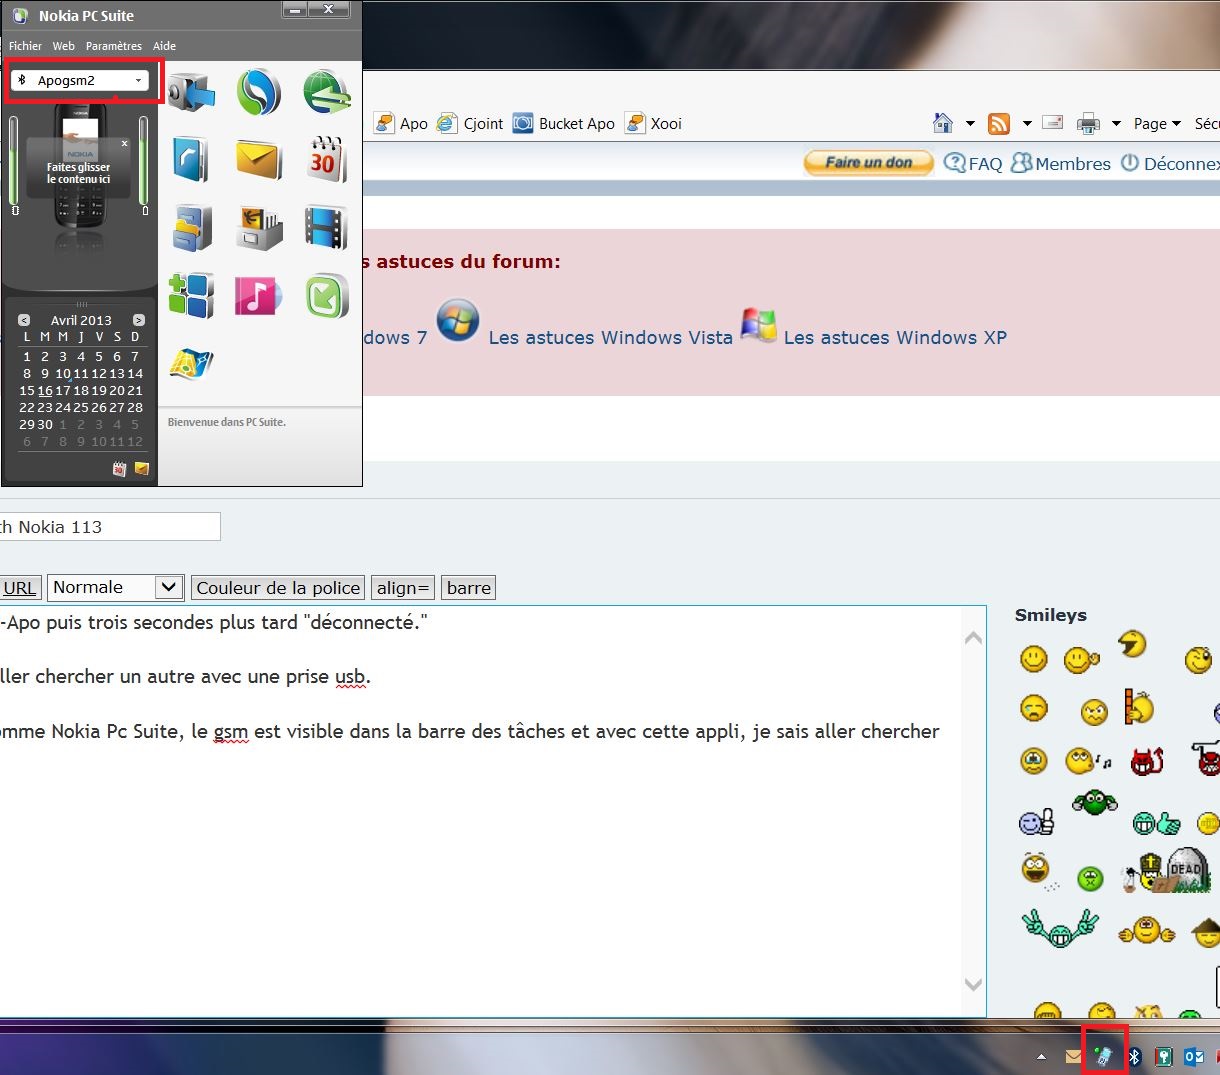Open the Bucket Apo favorite

564,123
